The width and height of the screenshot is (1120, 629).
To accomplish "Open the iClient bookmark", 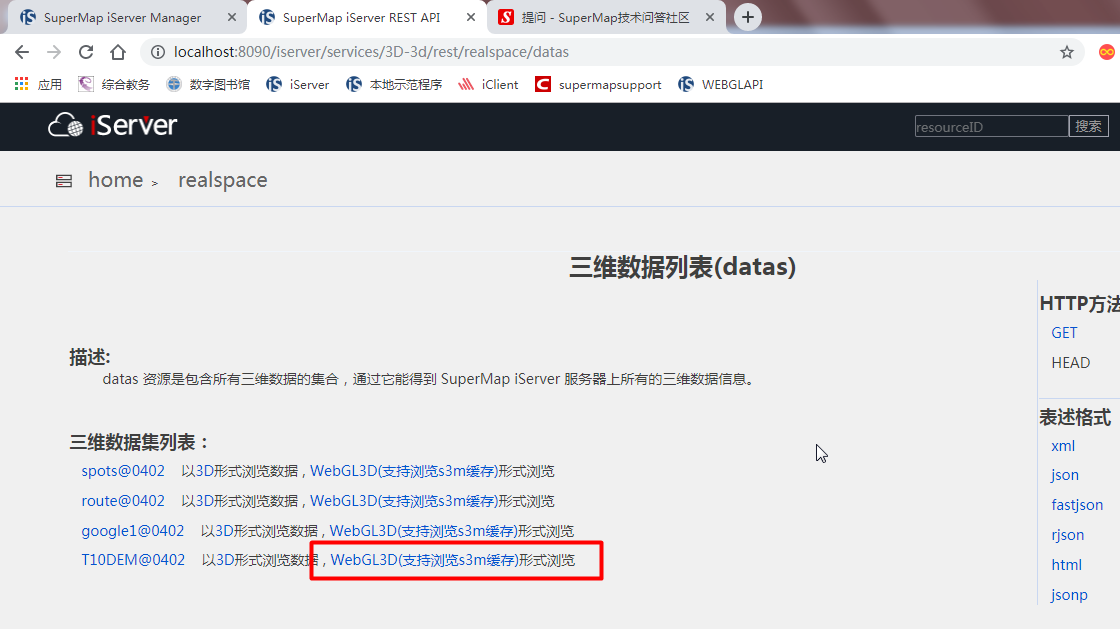I will click(489, 84).
